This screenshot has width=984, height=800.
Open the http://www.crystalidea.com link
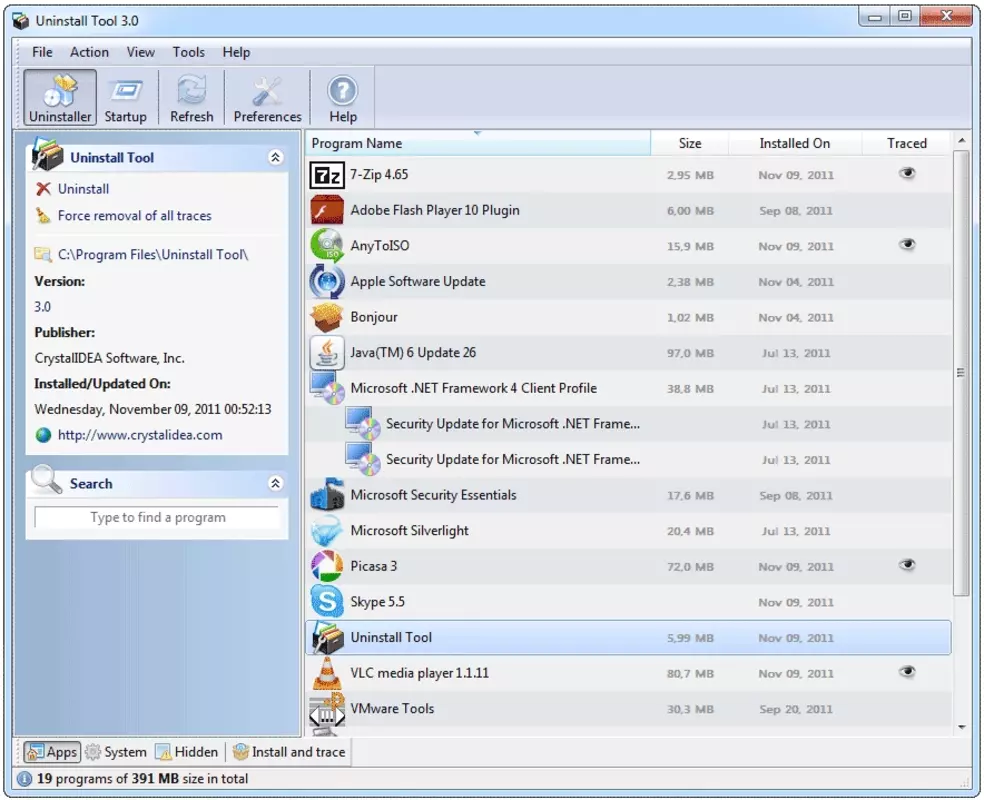(140, 435)
